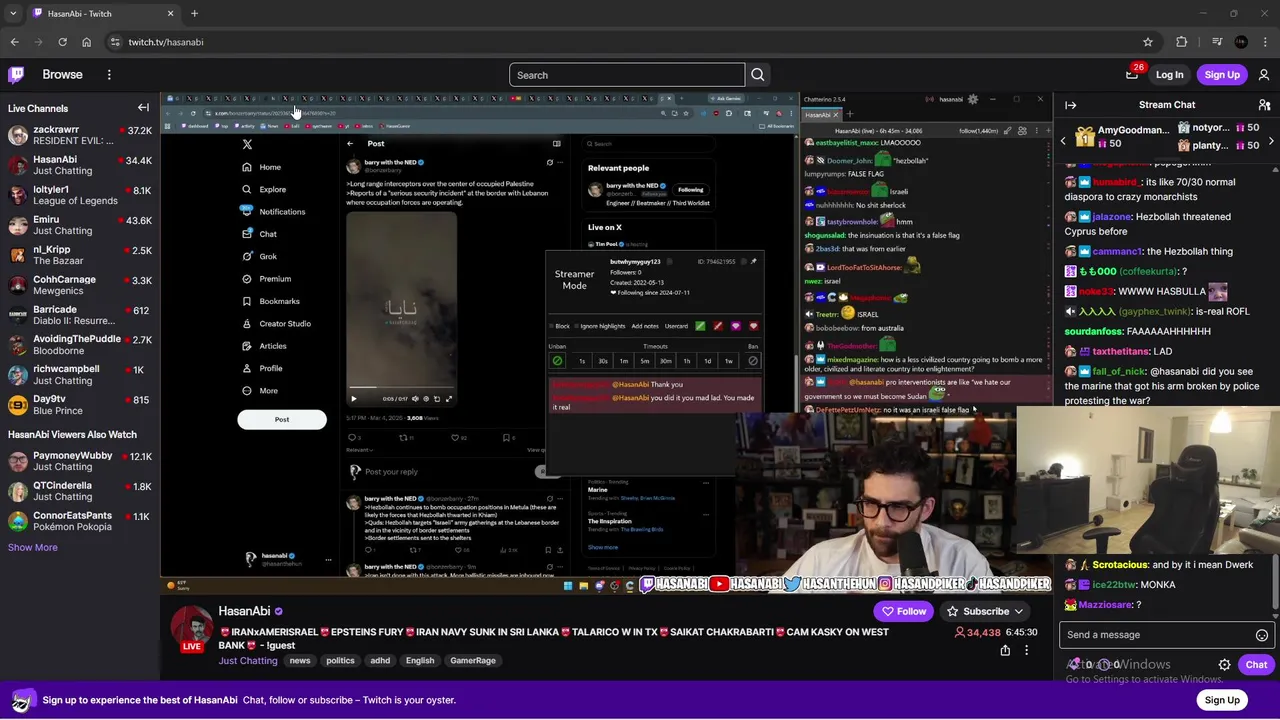The width and height of the screenshot is (1280, 720).
Task: Click the Twitch logo home icon
Action: [x=17, y=75]
